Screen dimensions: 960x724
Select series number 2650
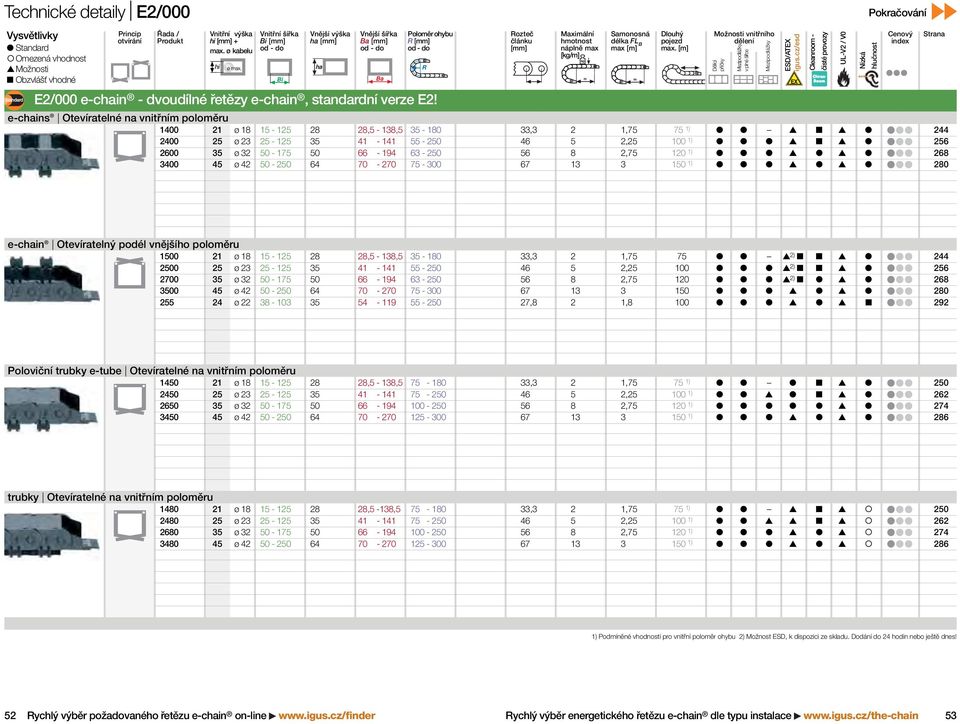(x=169, y=406)
